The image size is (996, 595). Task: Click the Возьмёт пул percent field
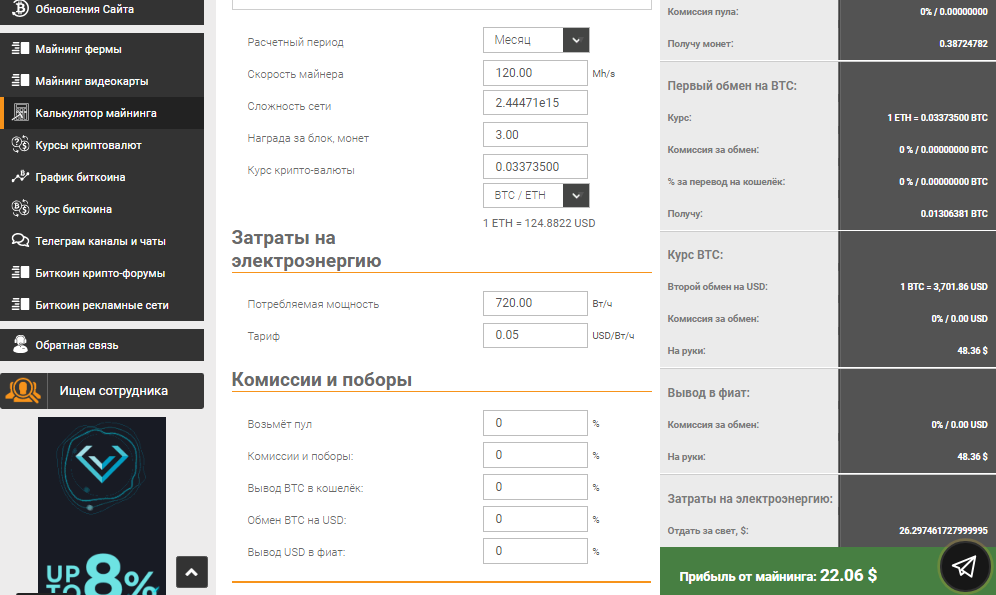tap(535, 423)
